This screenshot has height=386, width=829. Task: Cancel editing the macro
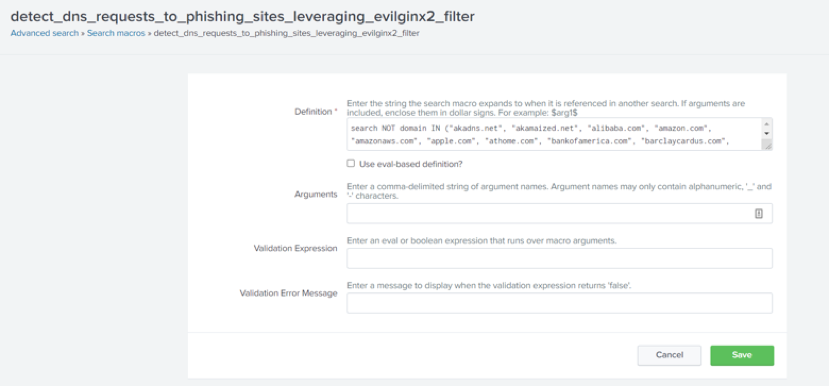(669, 355)
